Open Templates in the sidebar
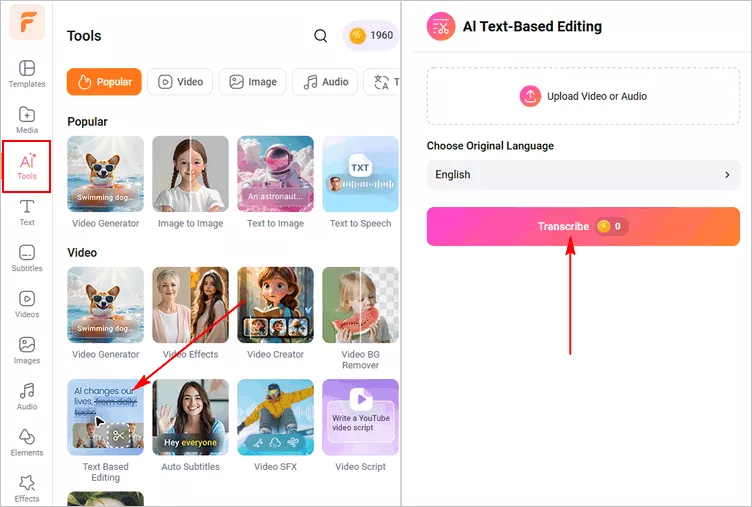This screenshot has height=507, width=752. point(27,74)
